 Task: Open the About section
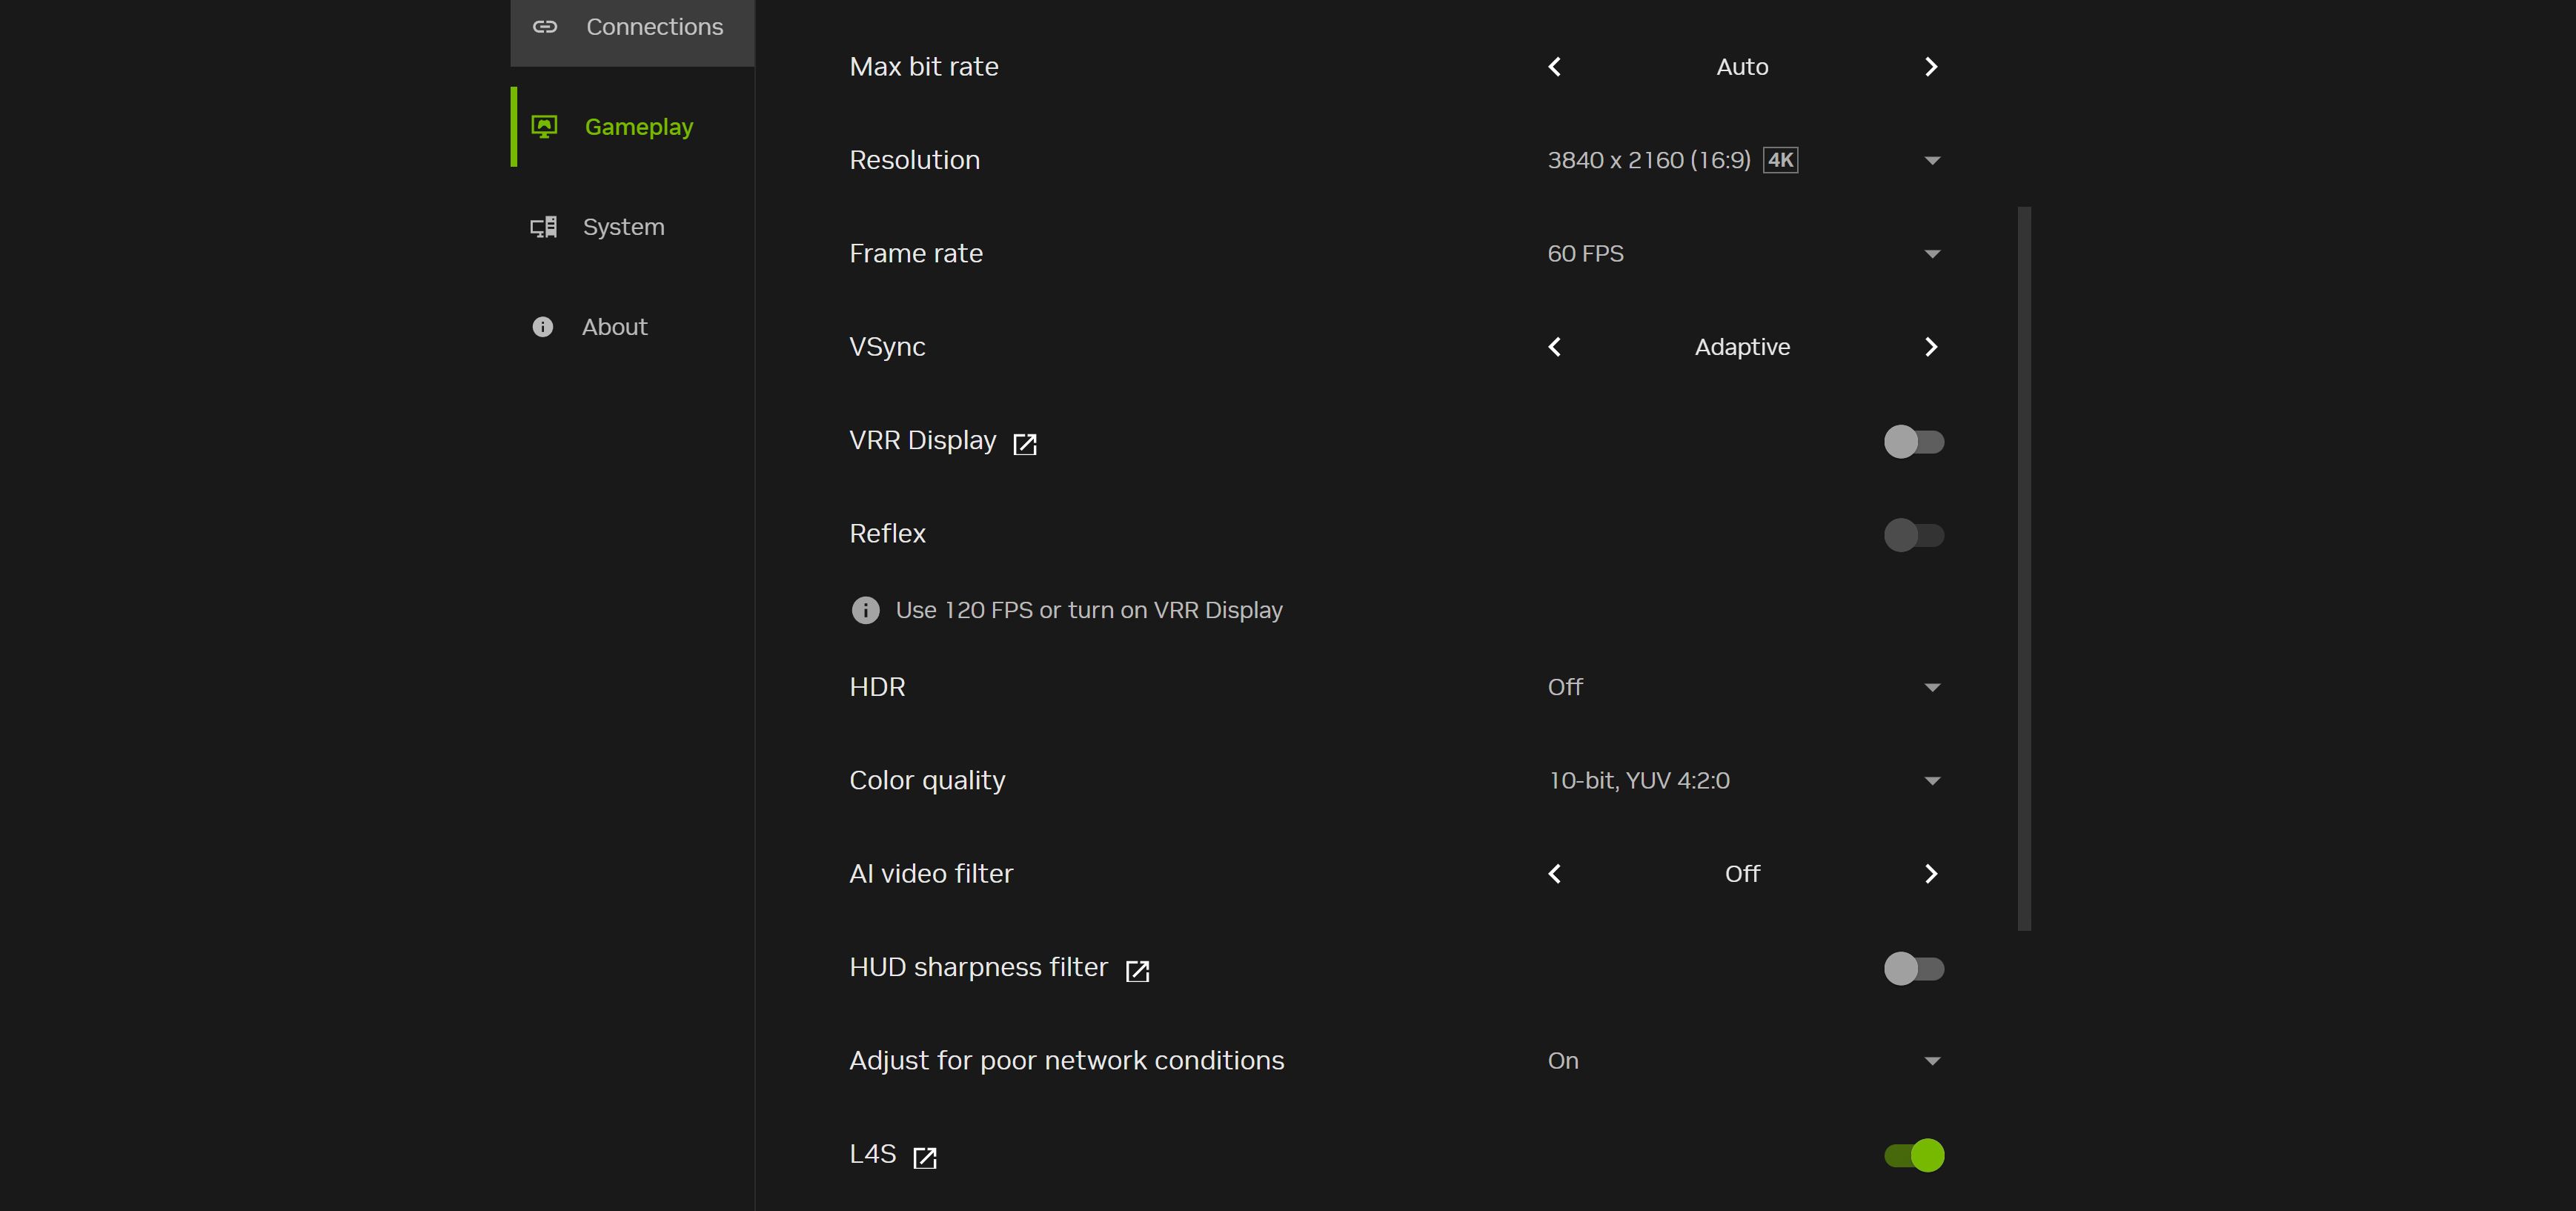613,327
